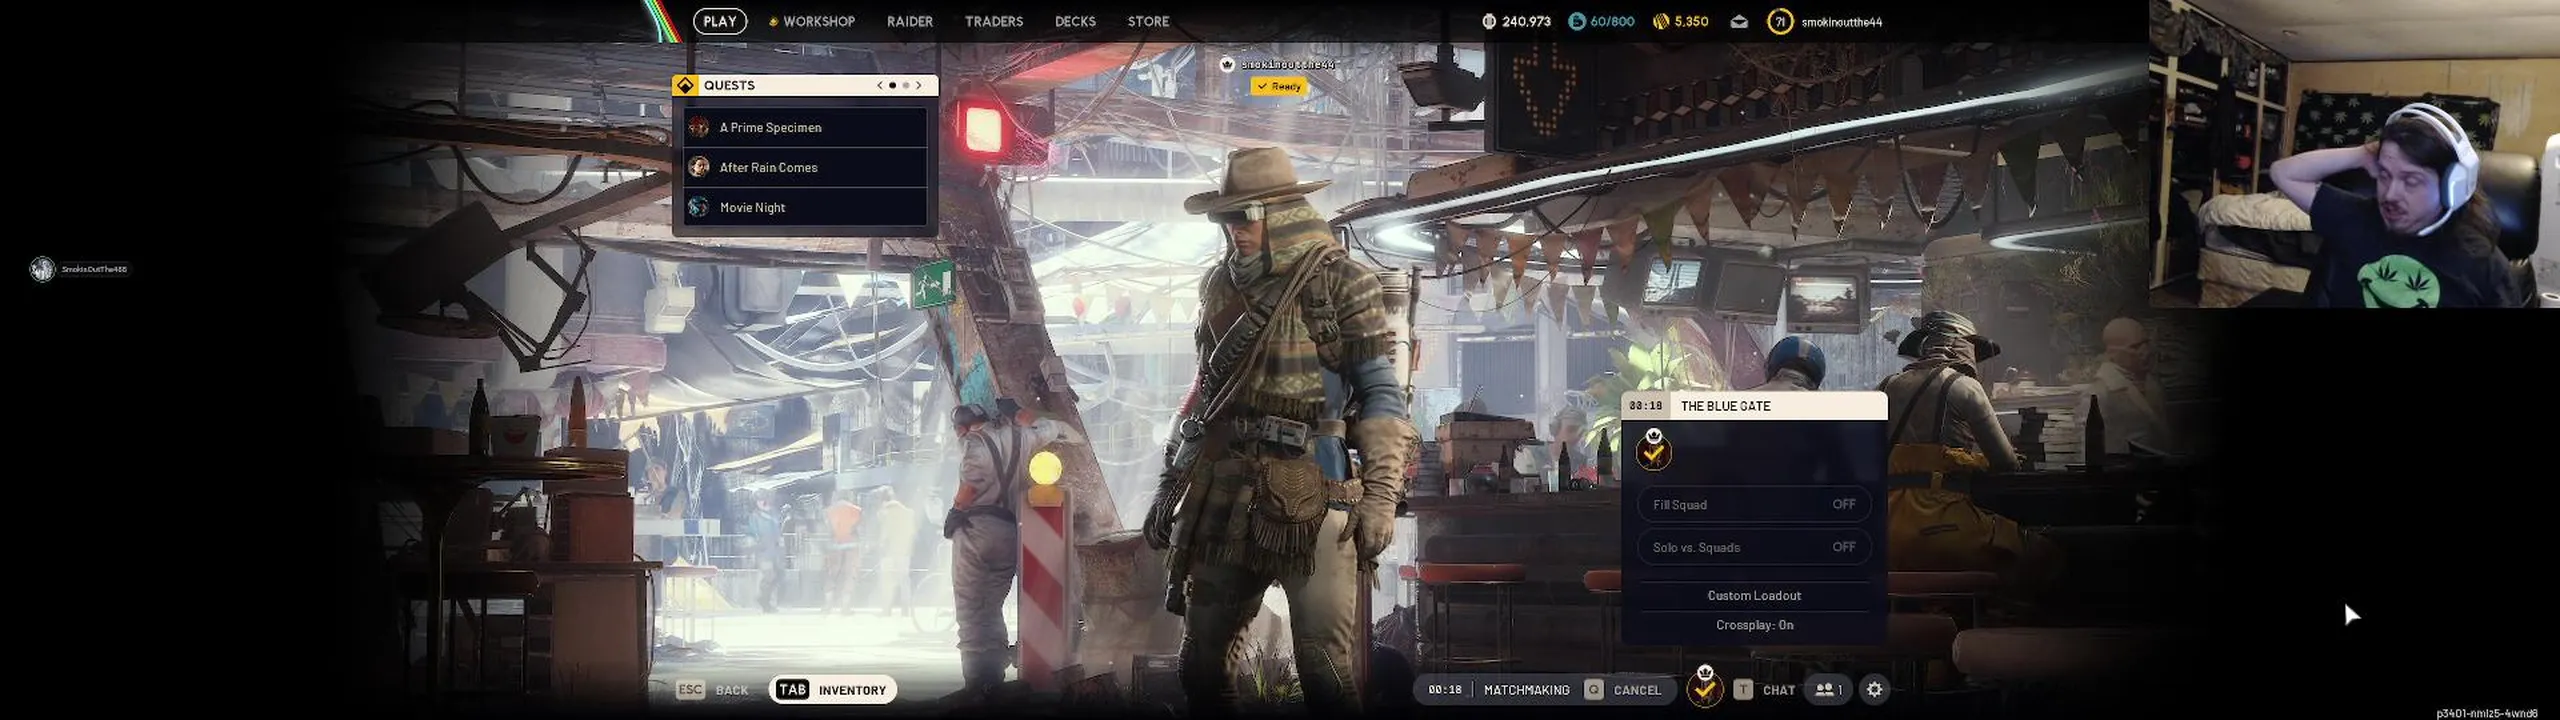
Task: Click the After Rain Comes quest portrait icon
Action: [x=699, y=167]
